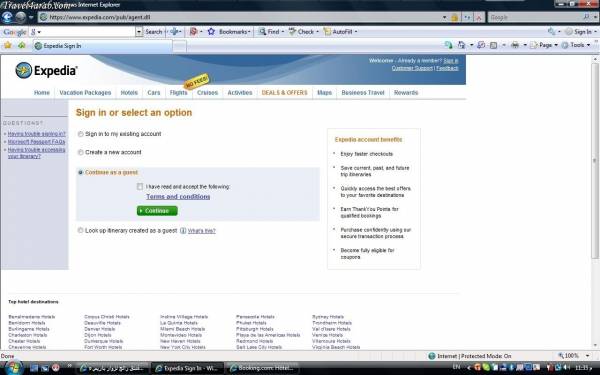
Task: Go to the Cruises navigation tab
Action: tap(207, 93)
